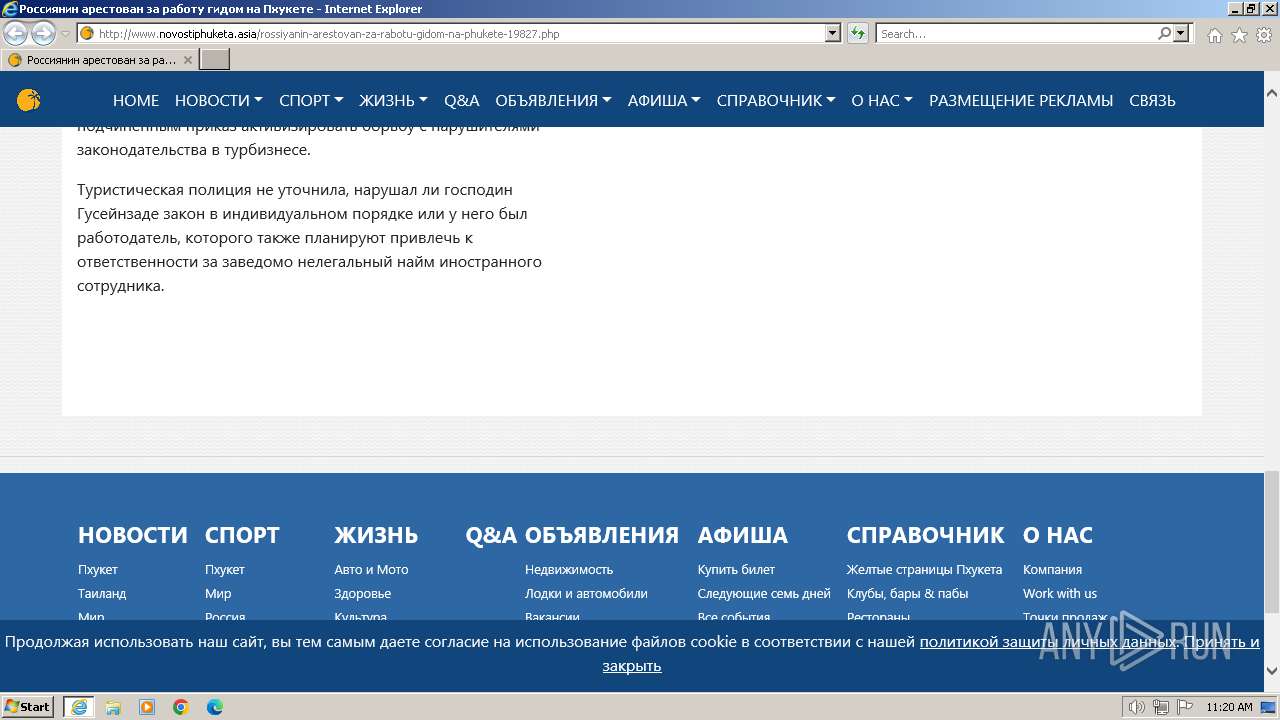Click the taskbar clock 11:20 AM
The height and width of the screenshot is (720, 1280).
1229,707
